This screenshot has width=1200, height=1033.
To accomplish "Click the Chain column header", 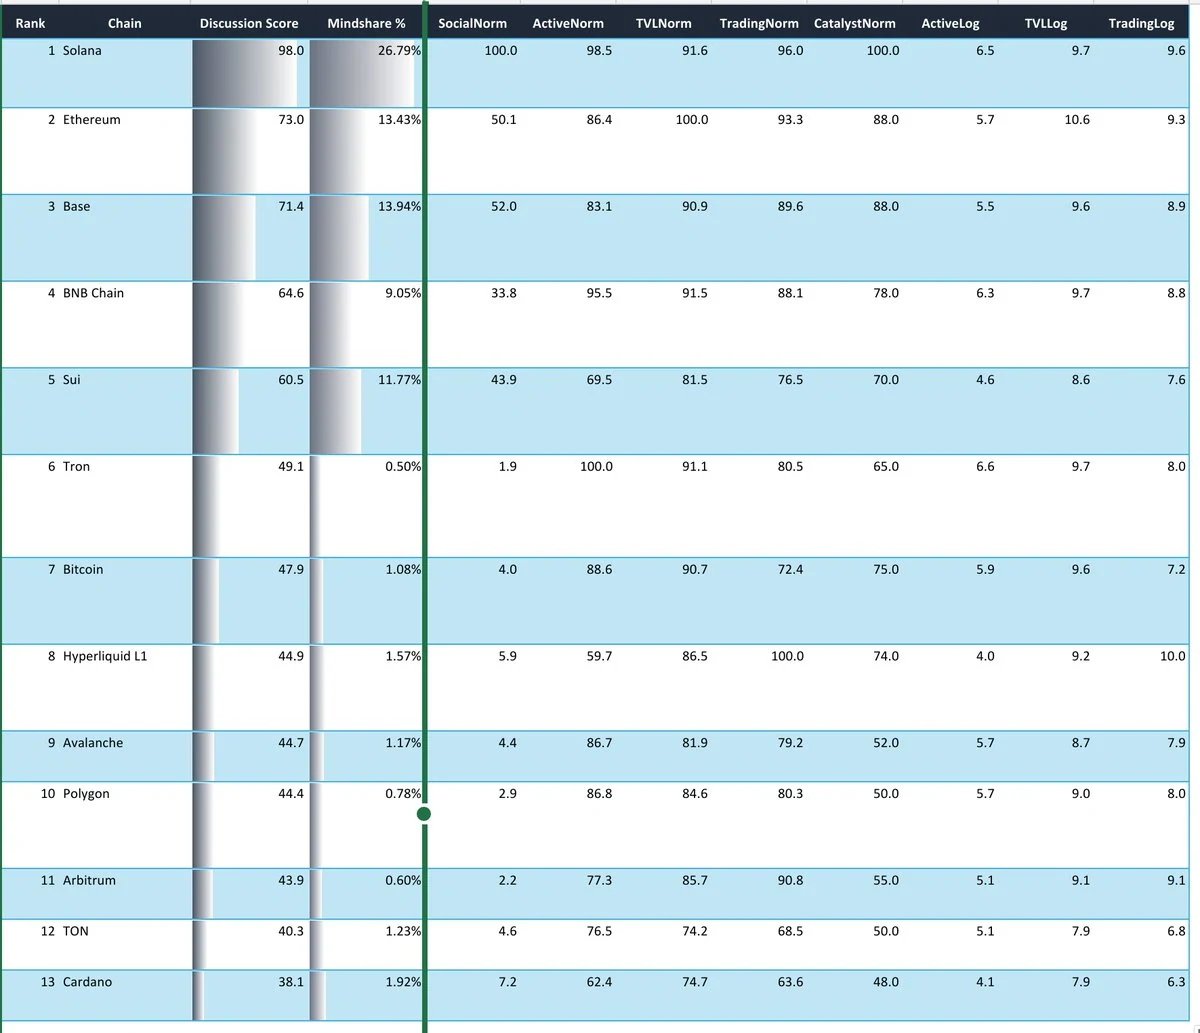I will coord(125,23).
